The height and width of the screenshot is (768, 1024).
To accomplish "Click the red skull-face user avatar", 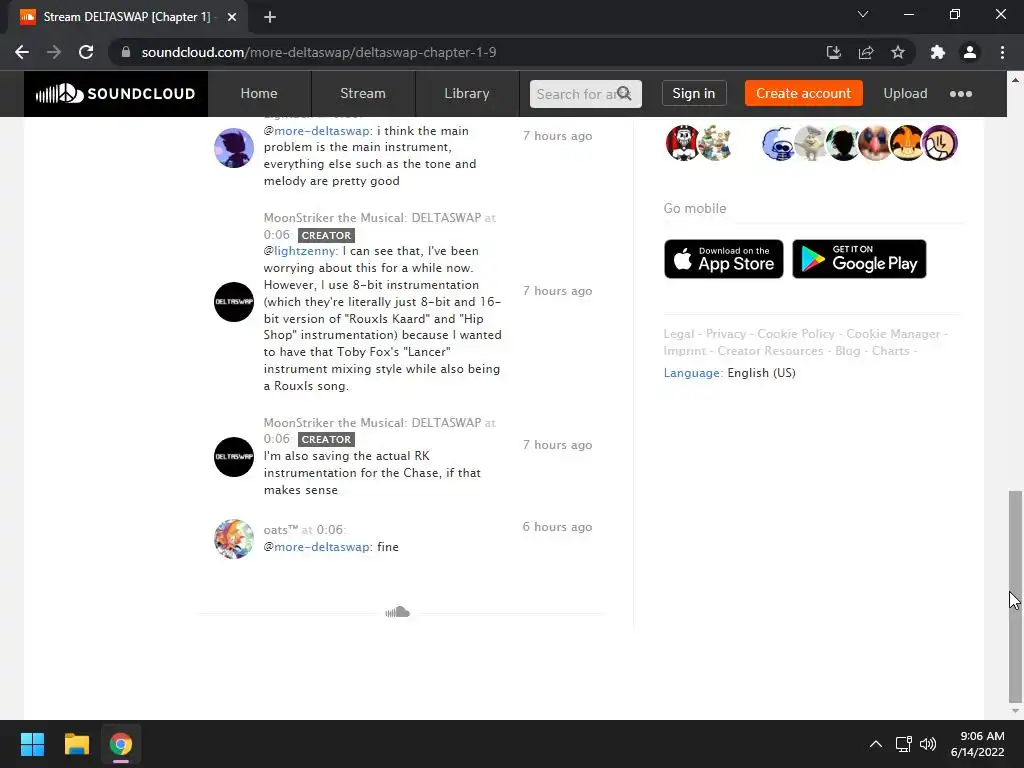I will 682,143.
